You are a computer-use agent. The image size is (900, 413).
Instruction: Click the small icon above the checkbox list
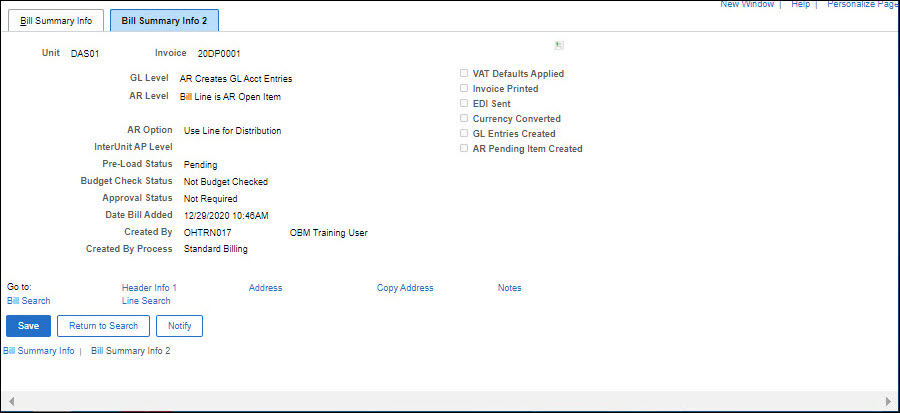click(x=561, y=45)
